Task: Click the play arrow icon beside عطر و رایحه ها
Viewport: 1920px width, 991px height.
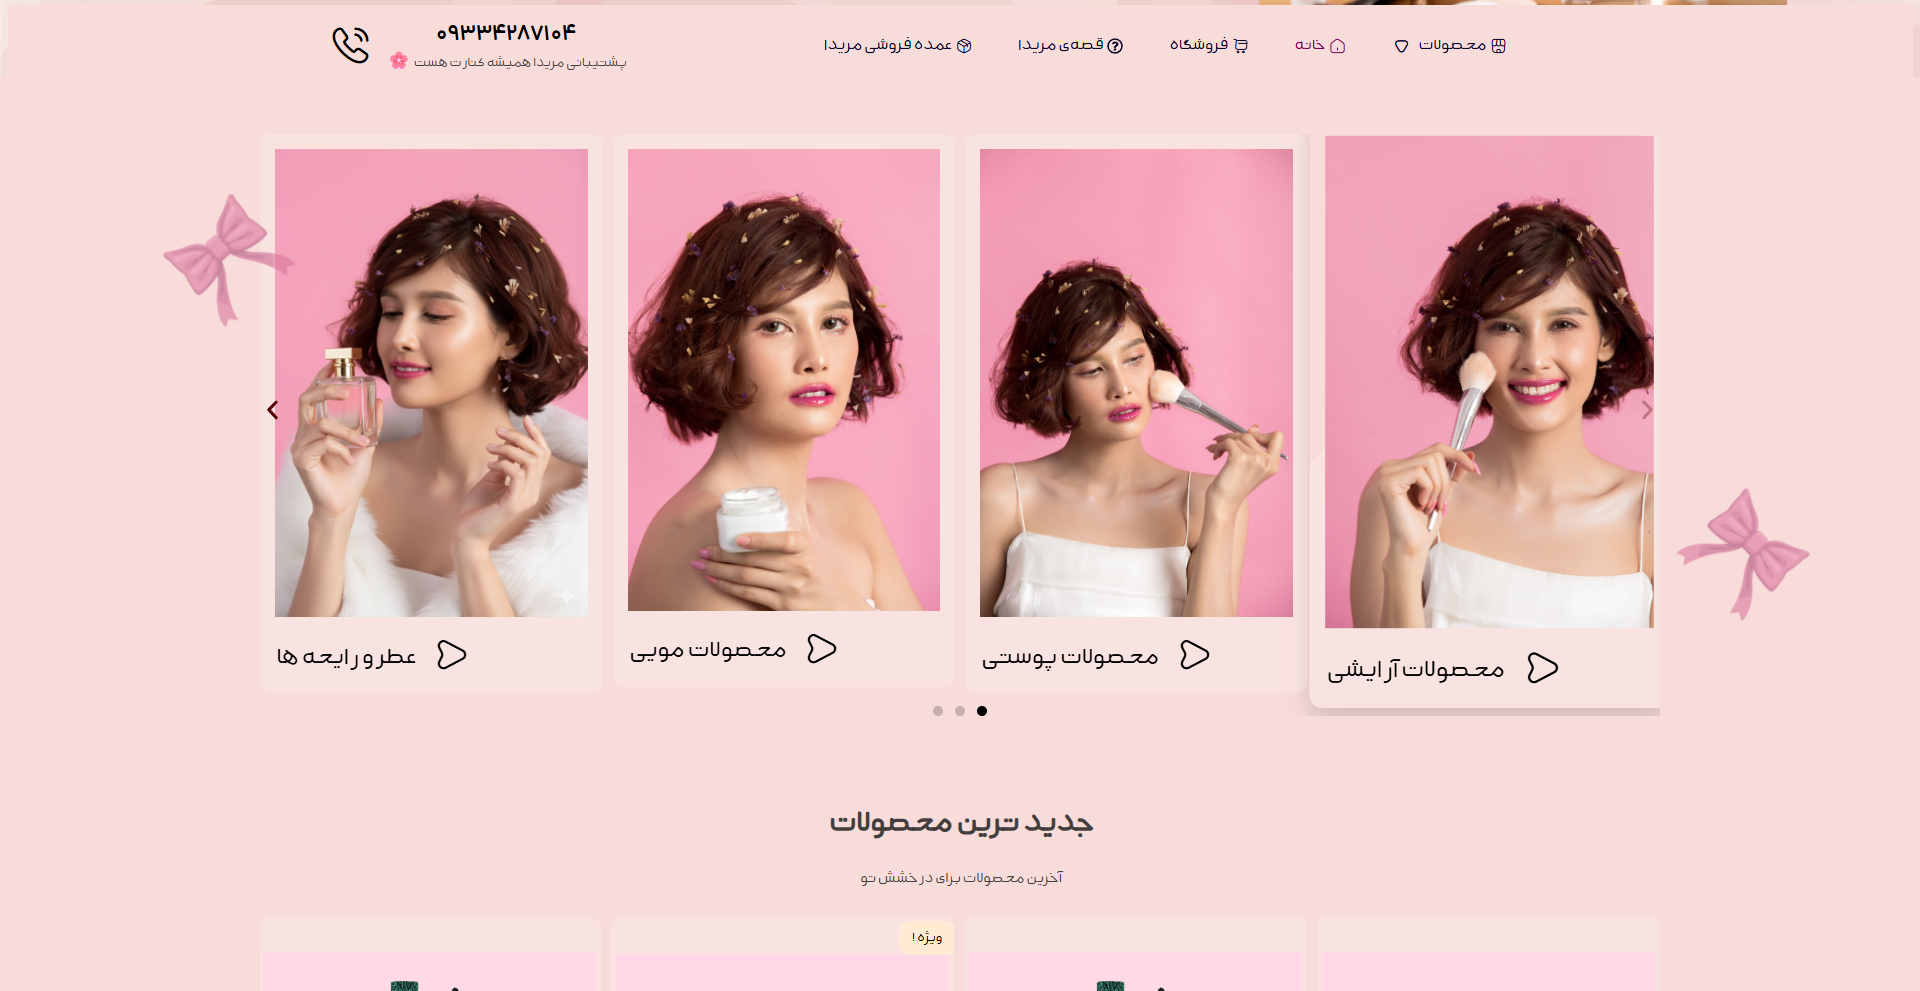Action: (x=452, y=655)
